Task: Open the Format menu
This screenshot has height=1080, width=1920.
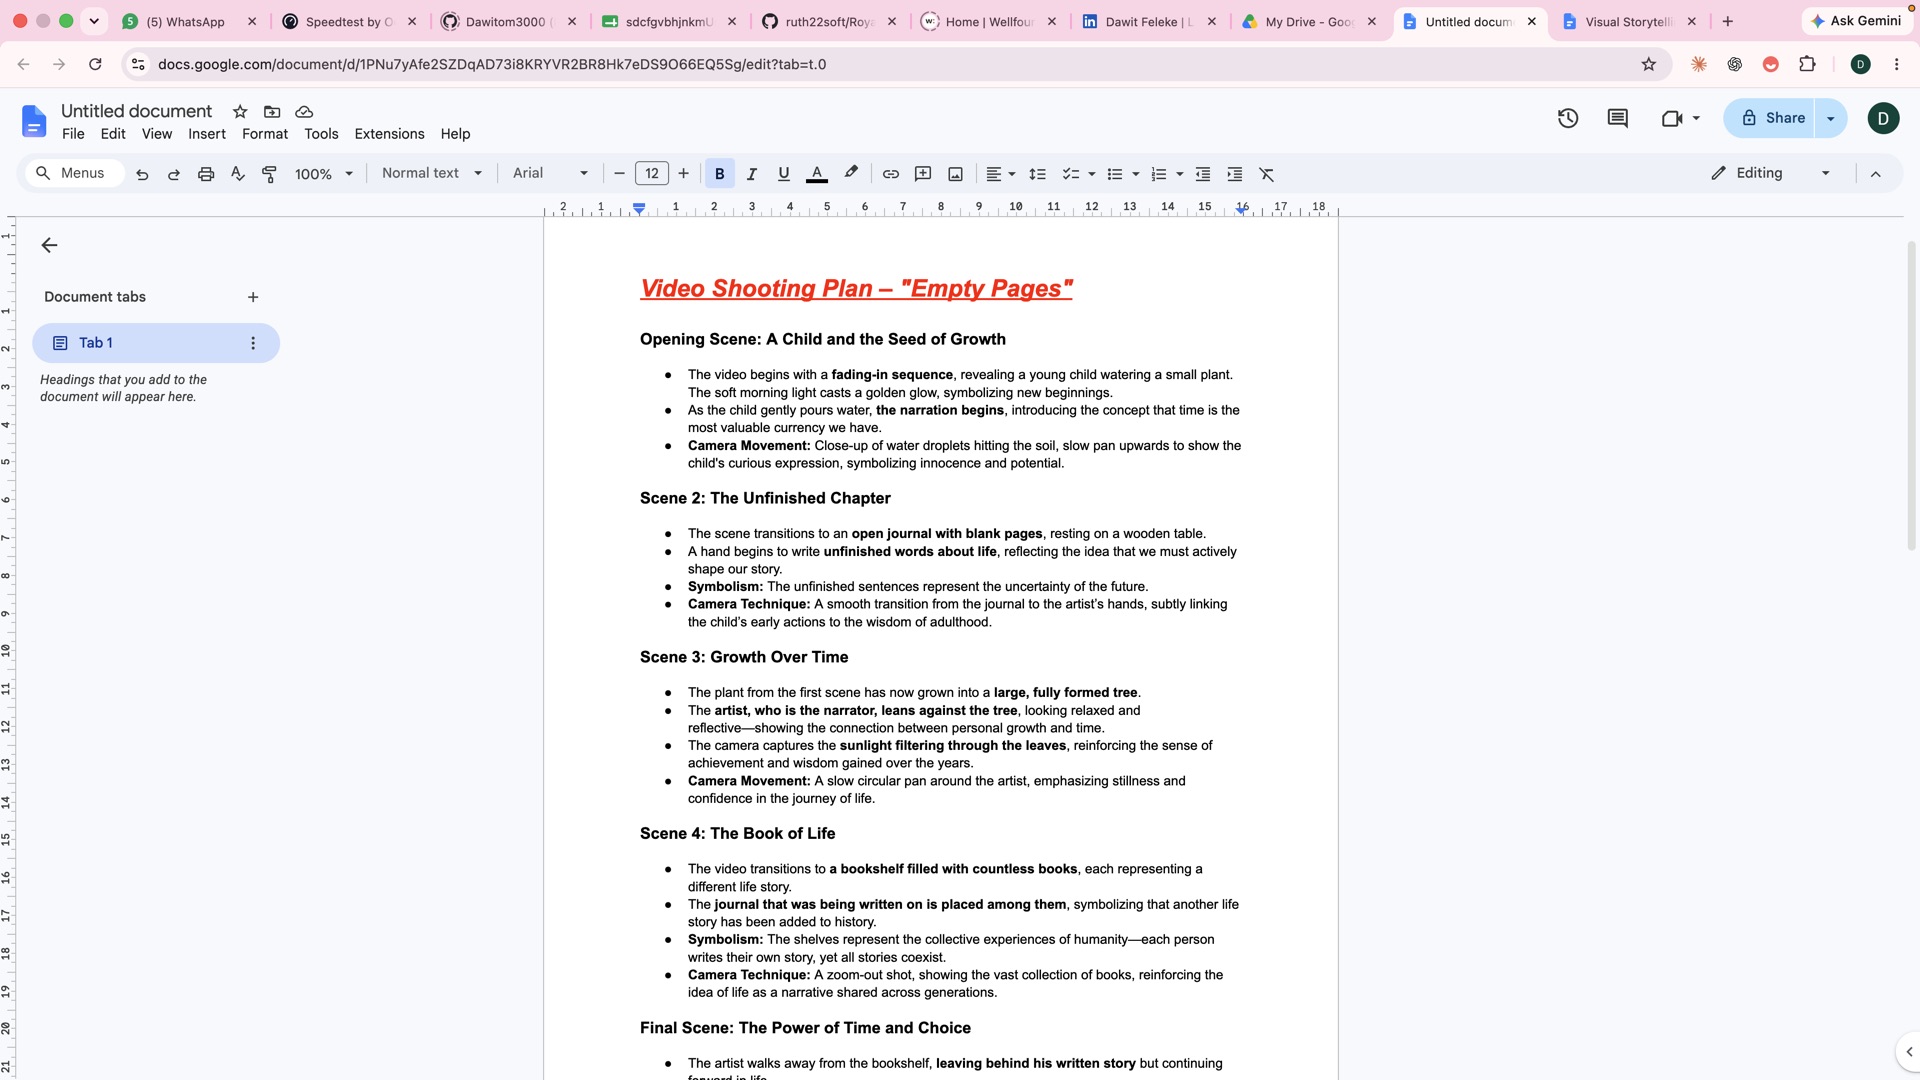Action: (265, 134)
